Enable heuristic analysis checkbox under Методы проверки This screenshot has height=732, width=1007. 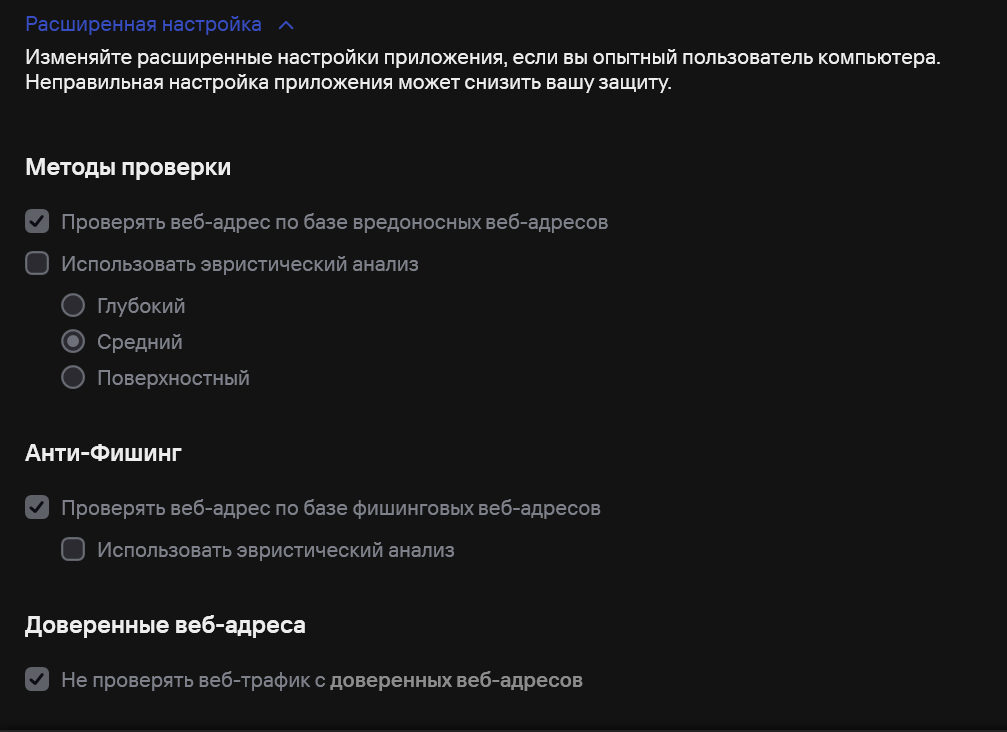pyautogui.click(x=37, y=263)
